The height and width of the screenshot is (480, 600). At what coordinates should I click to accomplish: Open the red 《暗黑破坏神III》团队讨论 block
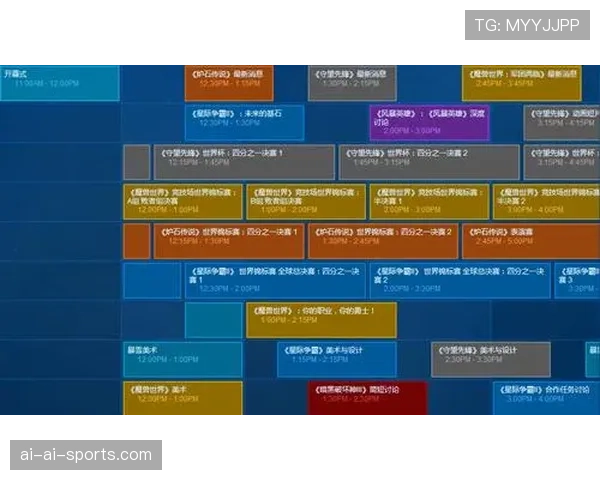[x=368, y=398]
